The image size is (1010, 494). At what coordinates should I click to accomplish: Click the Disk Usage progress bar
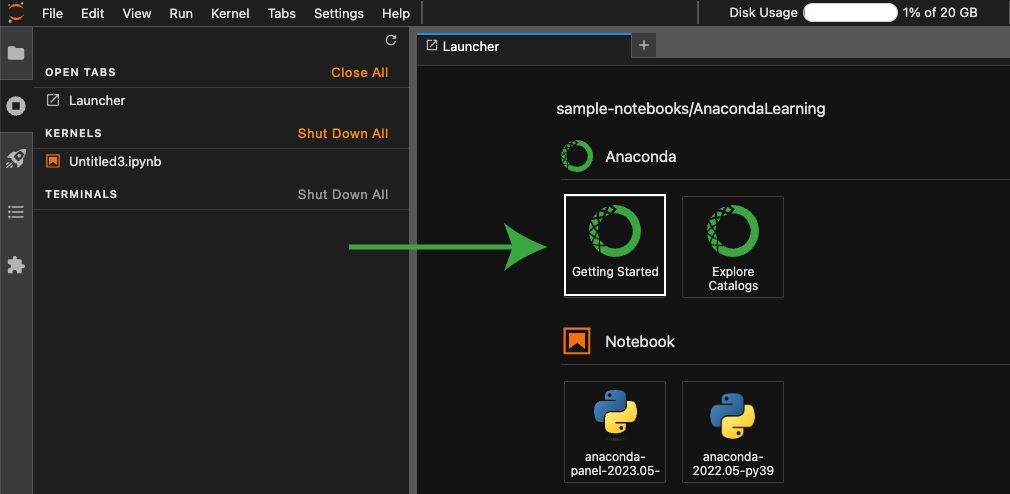[x=850, y=13]
